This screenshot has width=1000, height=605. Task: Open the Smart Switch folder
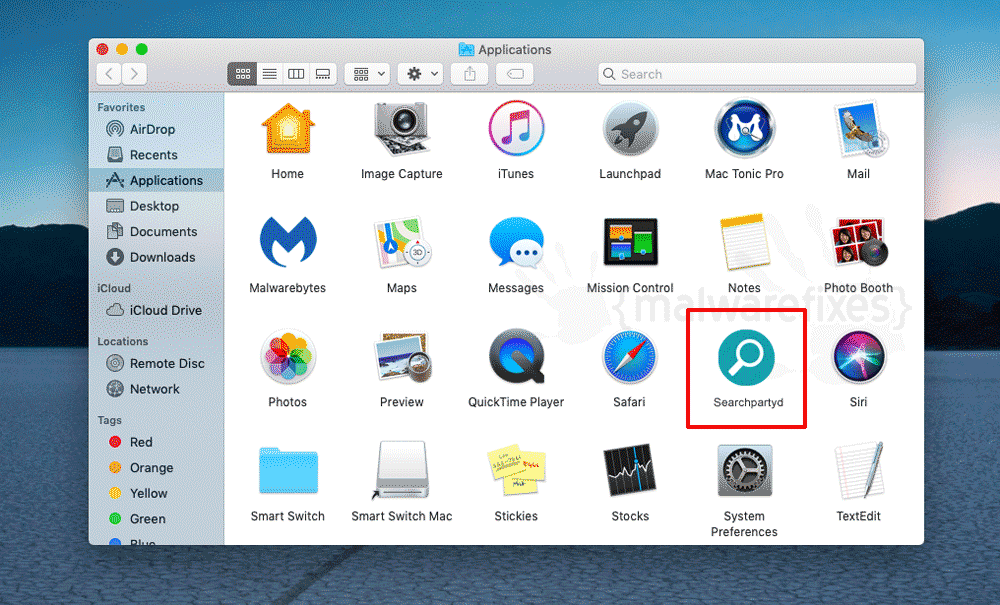(x=288, y=471)
